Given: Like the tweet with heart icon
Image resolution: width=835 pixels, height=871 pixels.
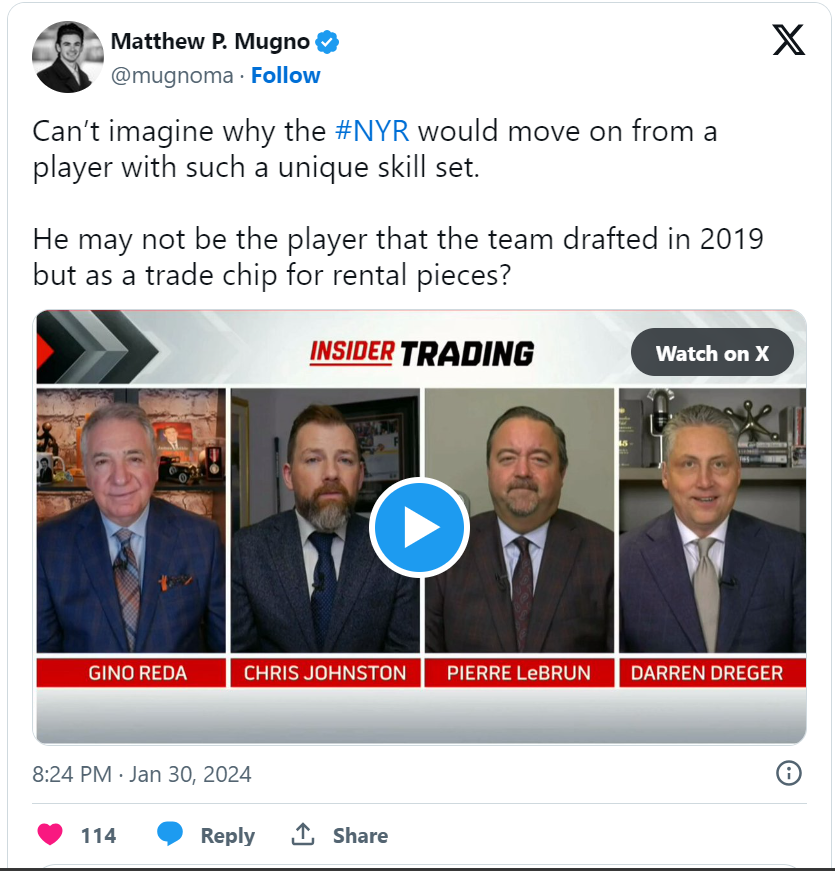Looking at the screenshot, I should point(50,834).
